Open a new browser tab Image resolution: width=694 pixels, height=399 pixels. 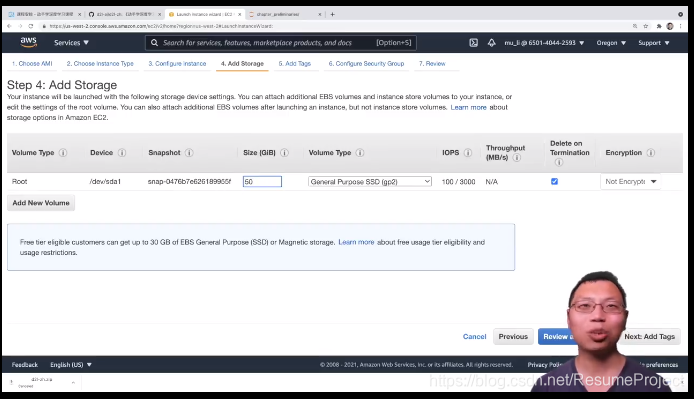[x=332, y=14]
